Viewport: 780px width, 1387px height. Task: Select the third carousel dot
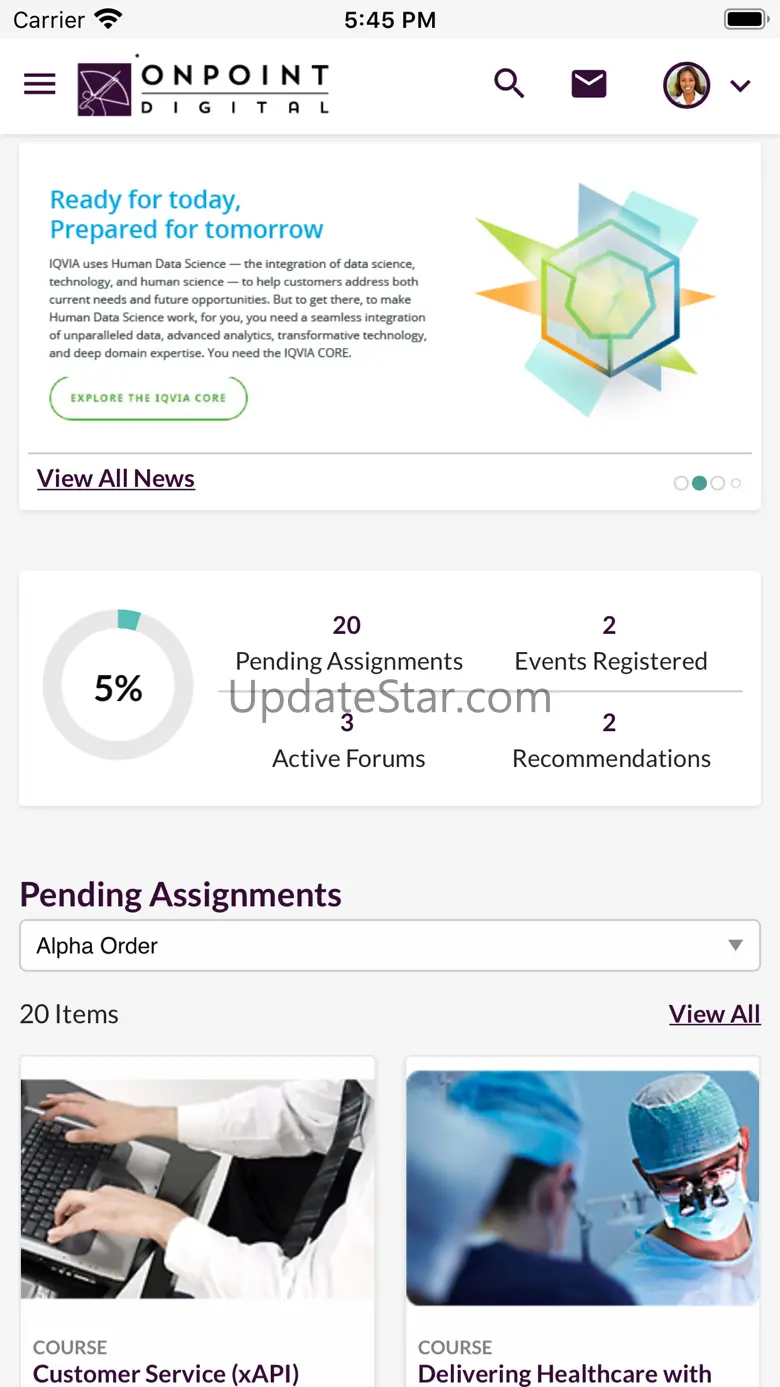(717, 483)
